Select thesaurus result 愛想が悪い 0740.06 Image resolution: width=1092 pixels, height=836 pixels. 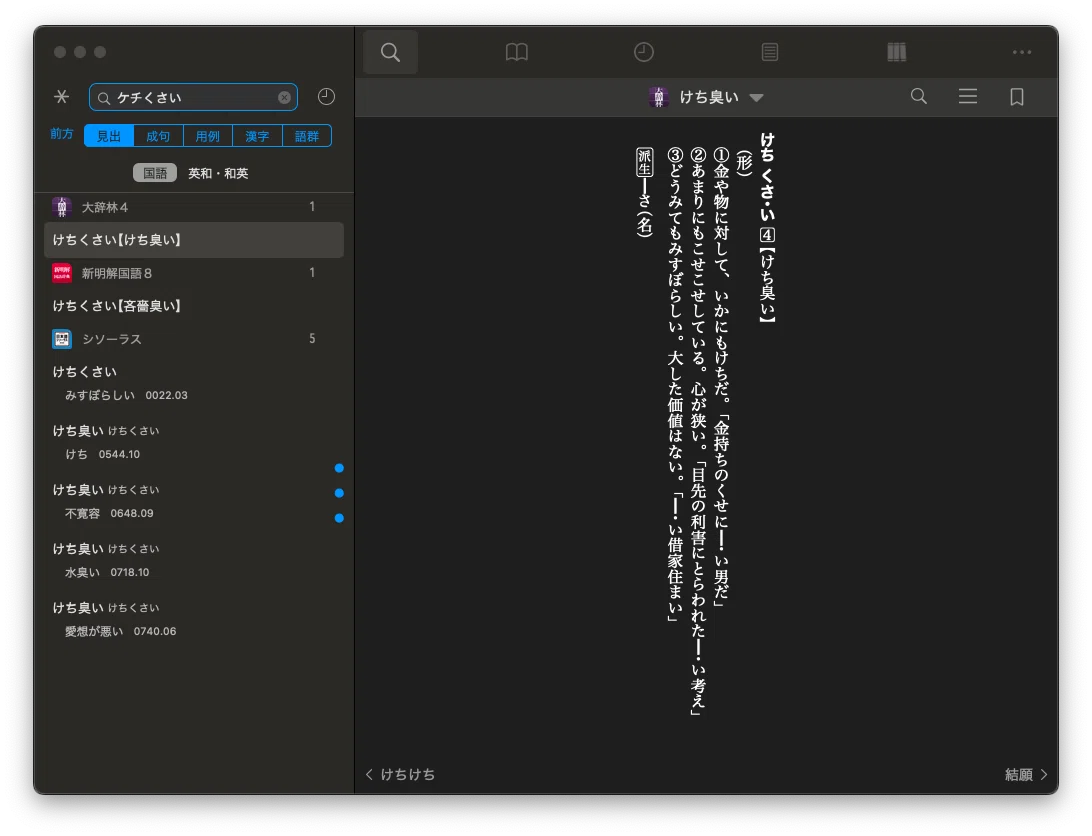pyautogui.click(x=194, y=620)
